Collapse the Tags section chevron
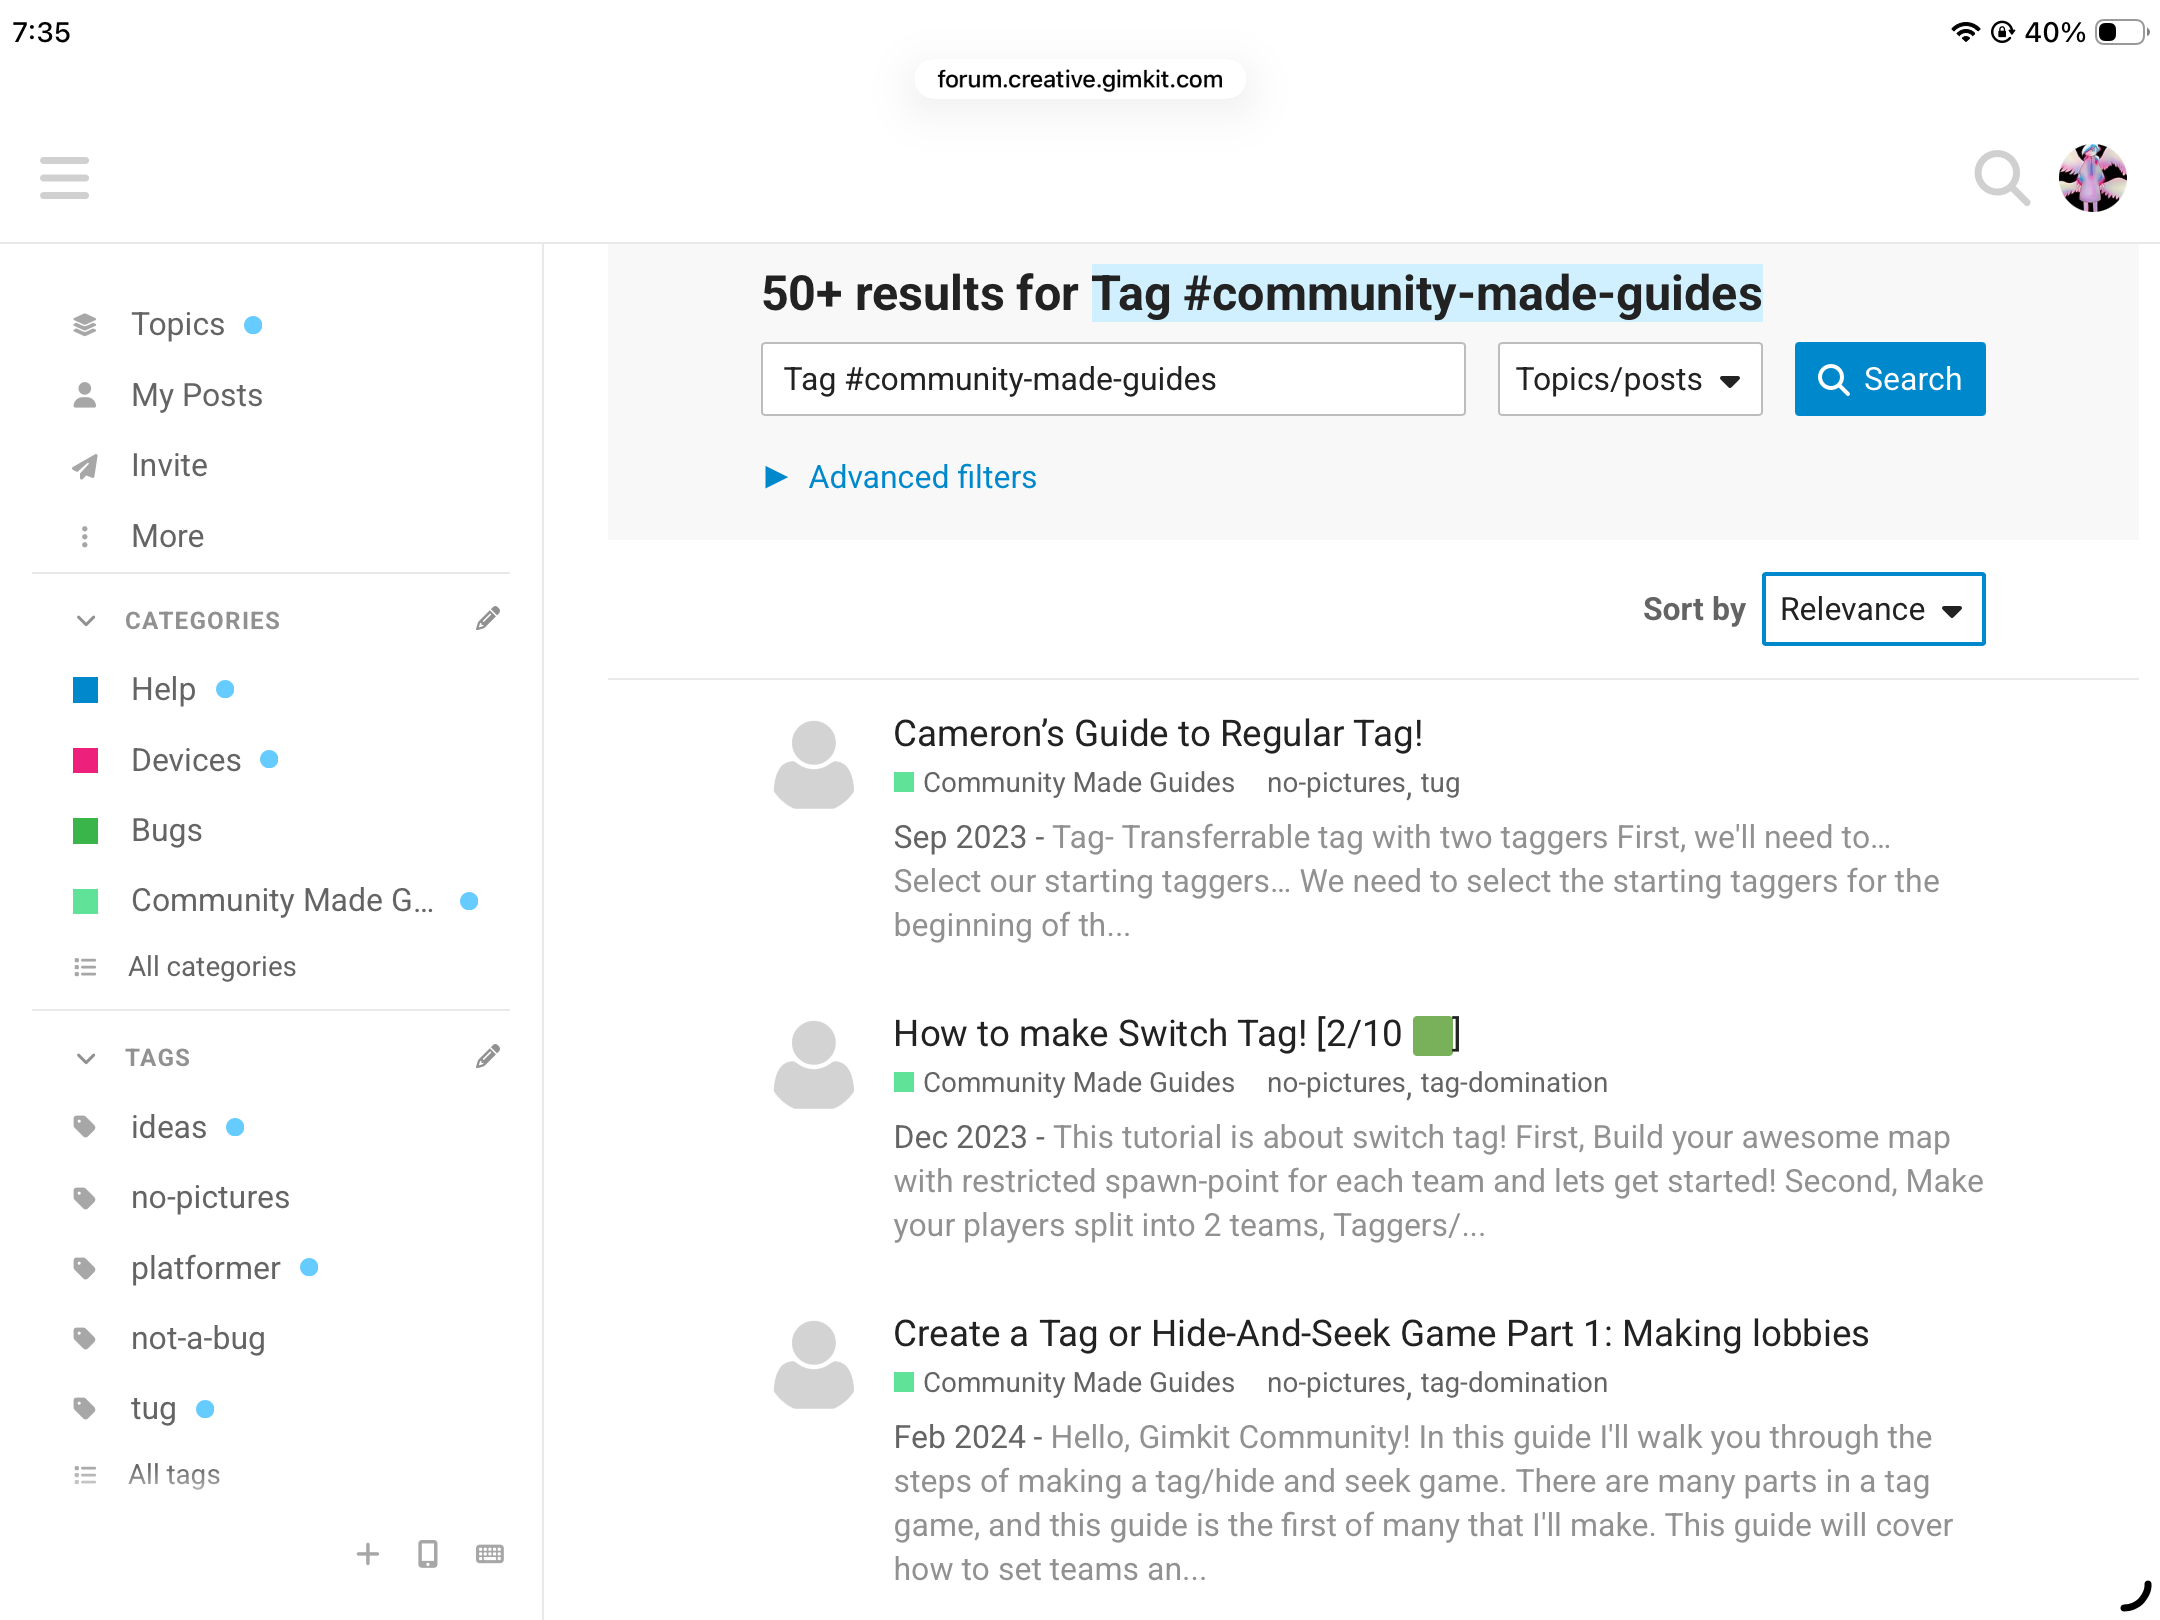The width and height of the screenshot is (2160, 1620). pyautogui.click(x=86, y=1058)
